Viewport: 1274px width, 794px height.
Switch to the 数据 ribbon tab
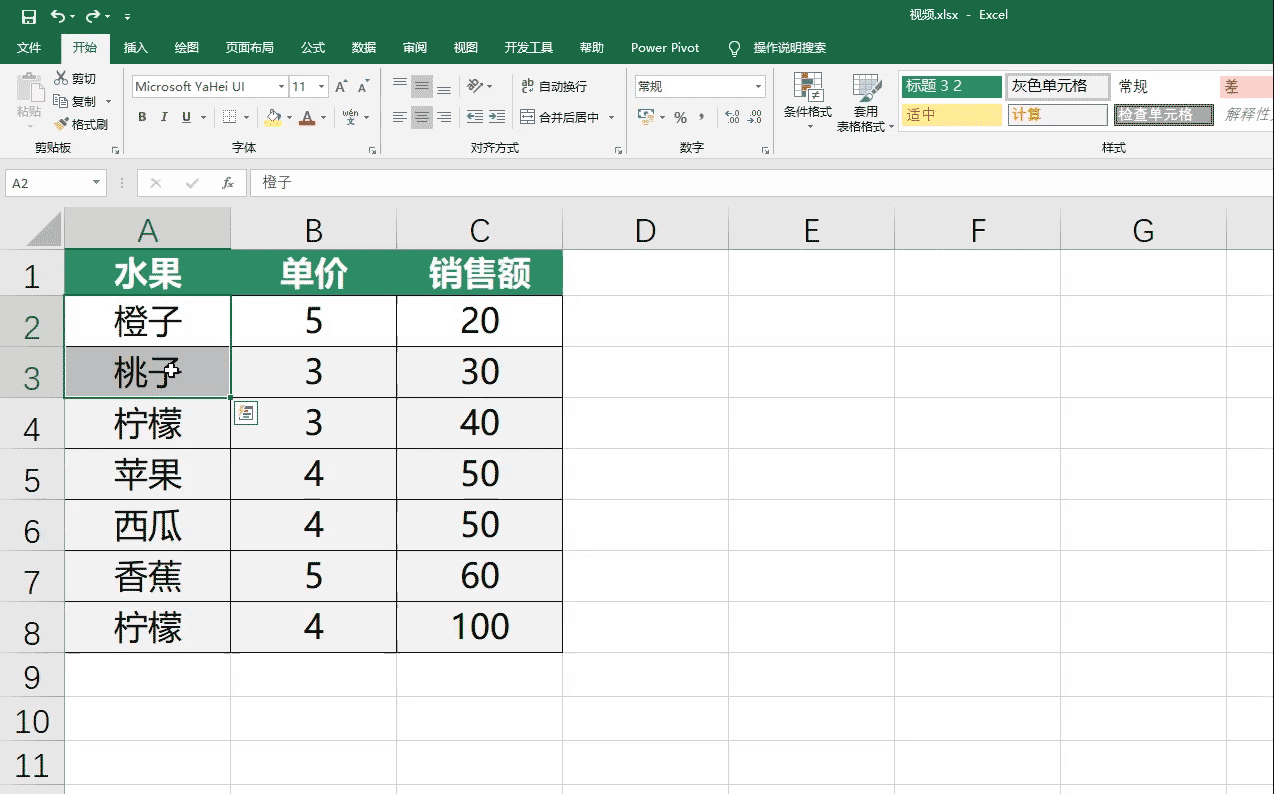click(x=362, y=47)
